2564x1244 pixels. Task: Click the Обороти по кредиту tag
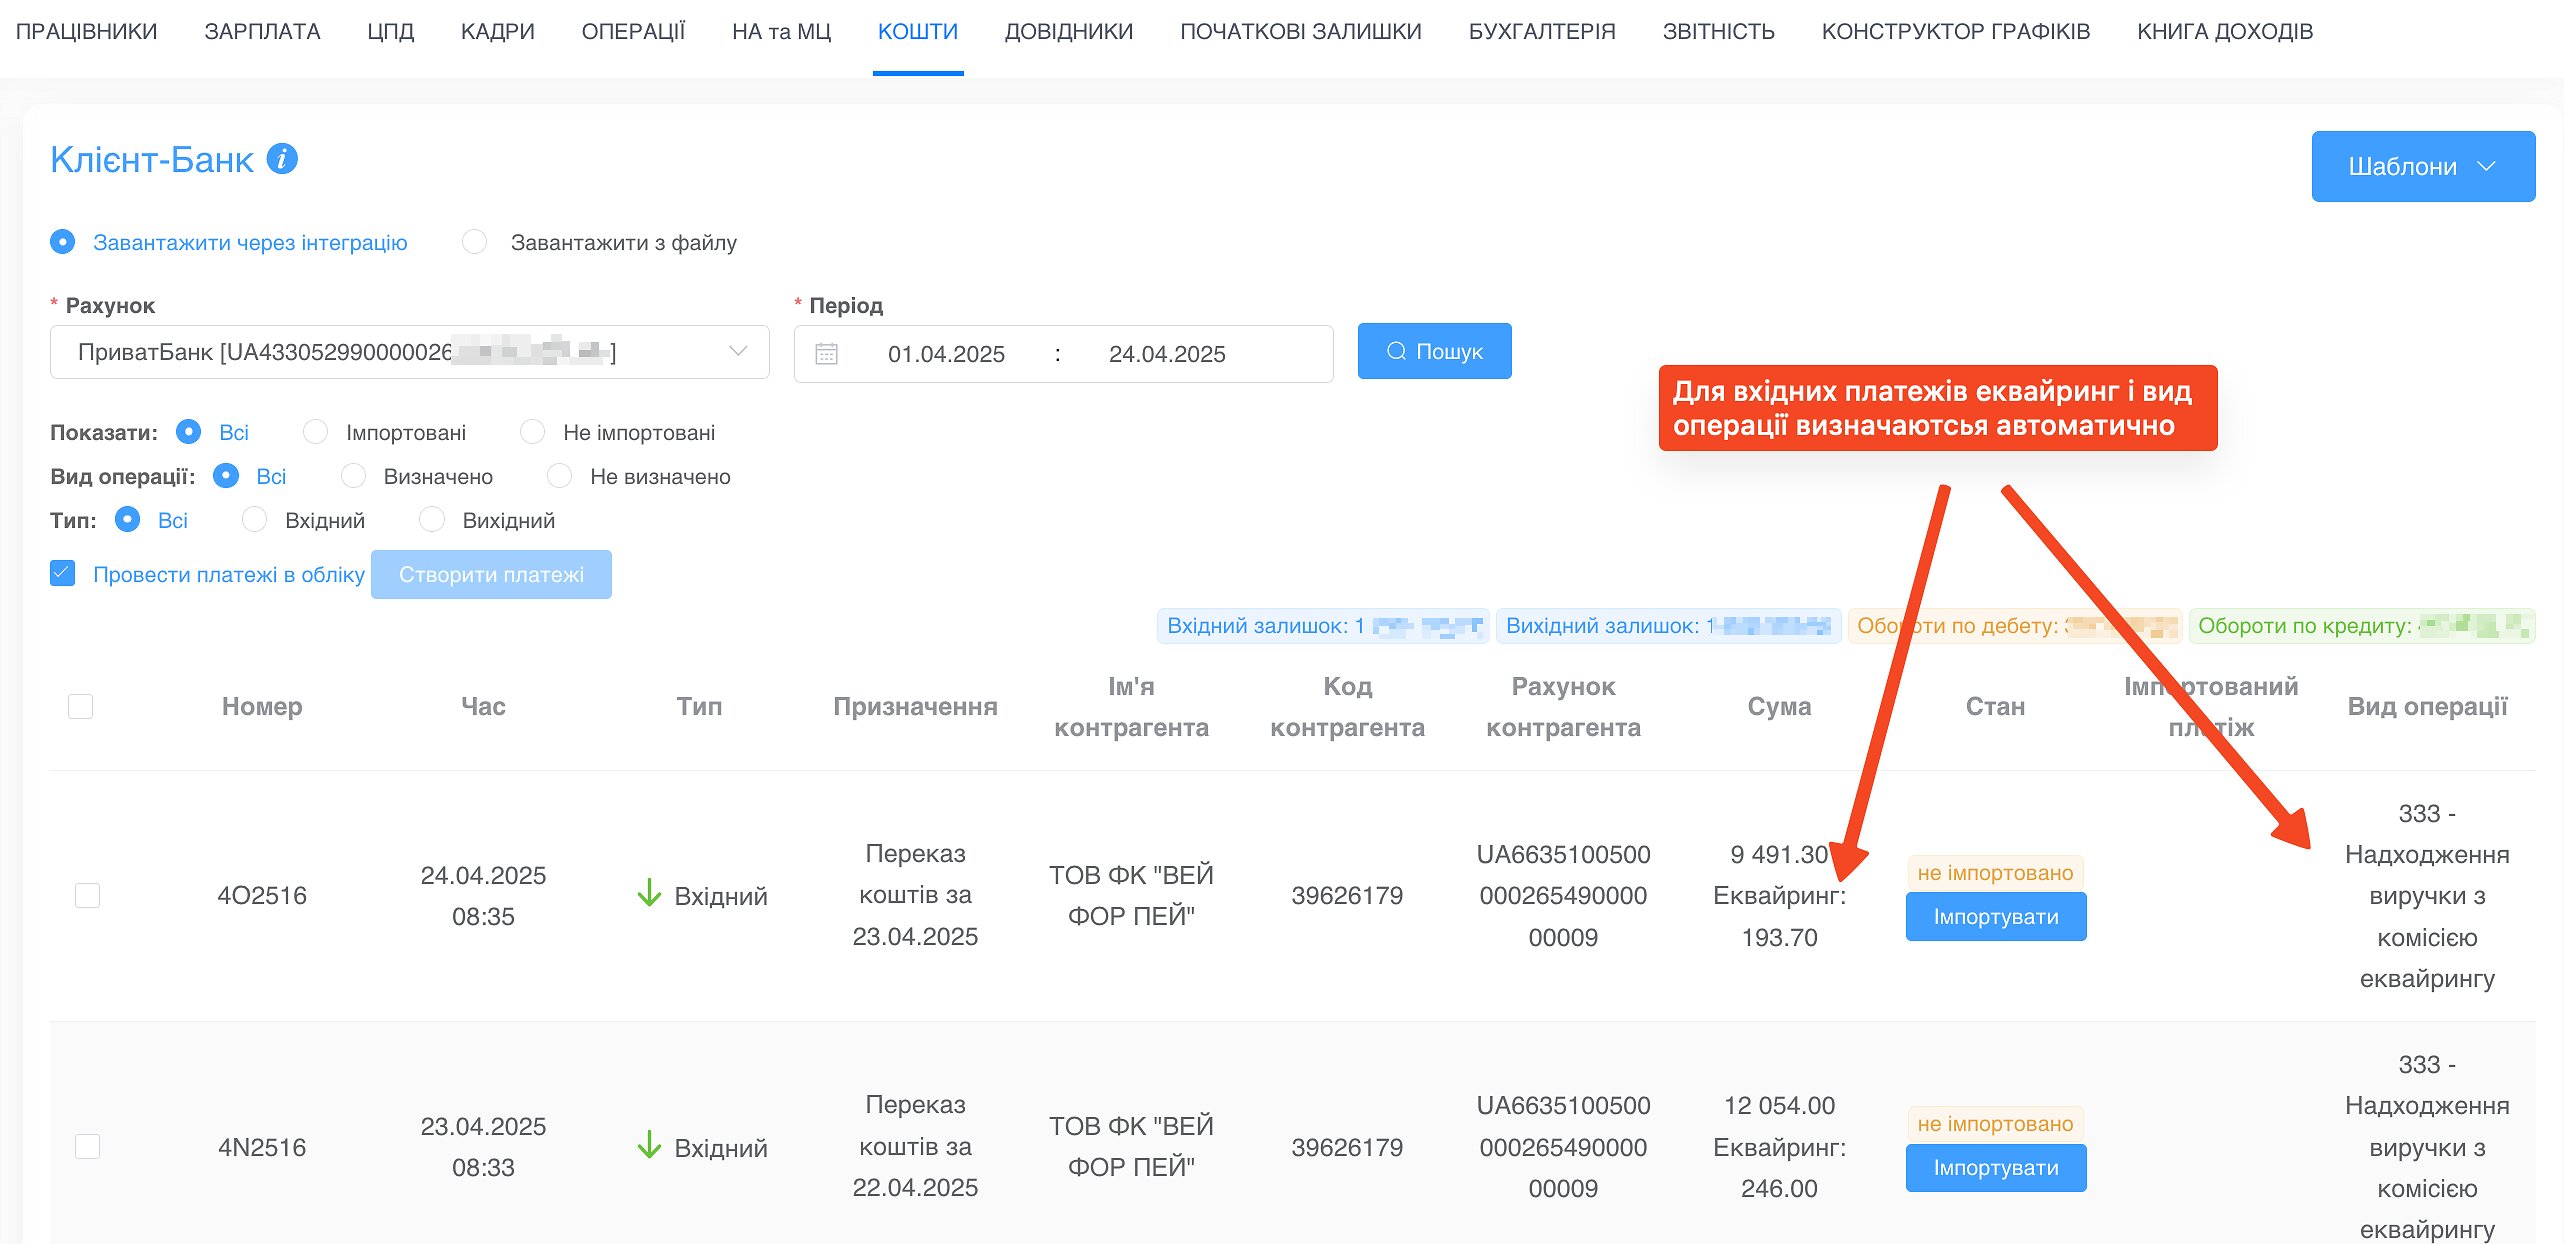pos(2361,626)
